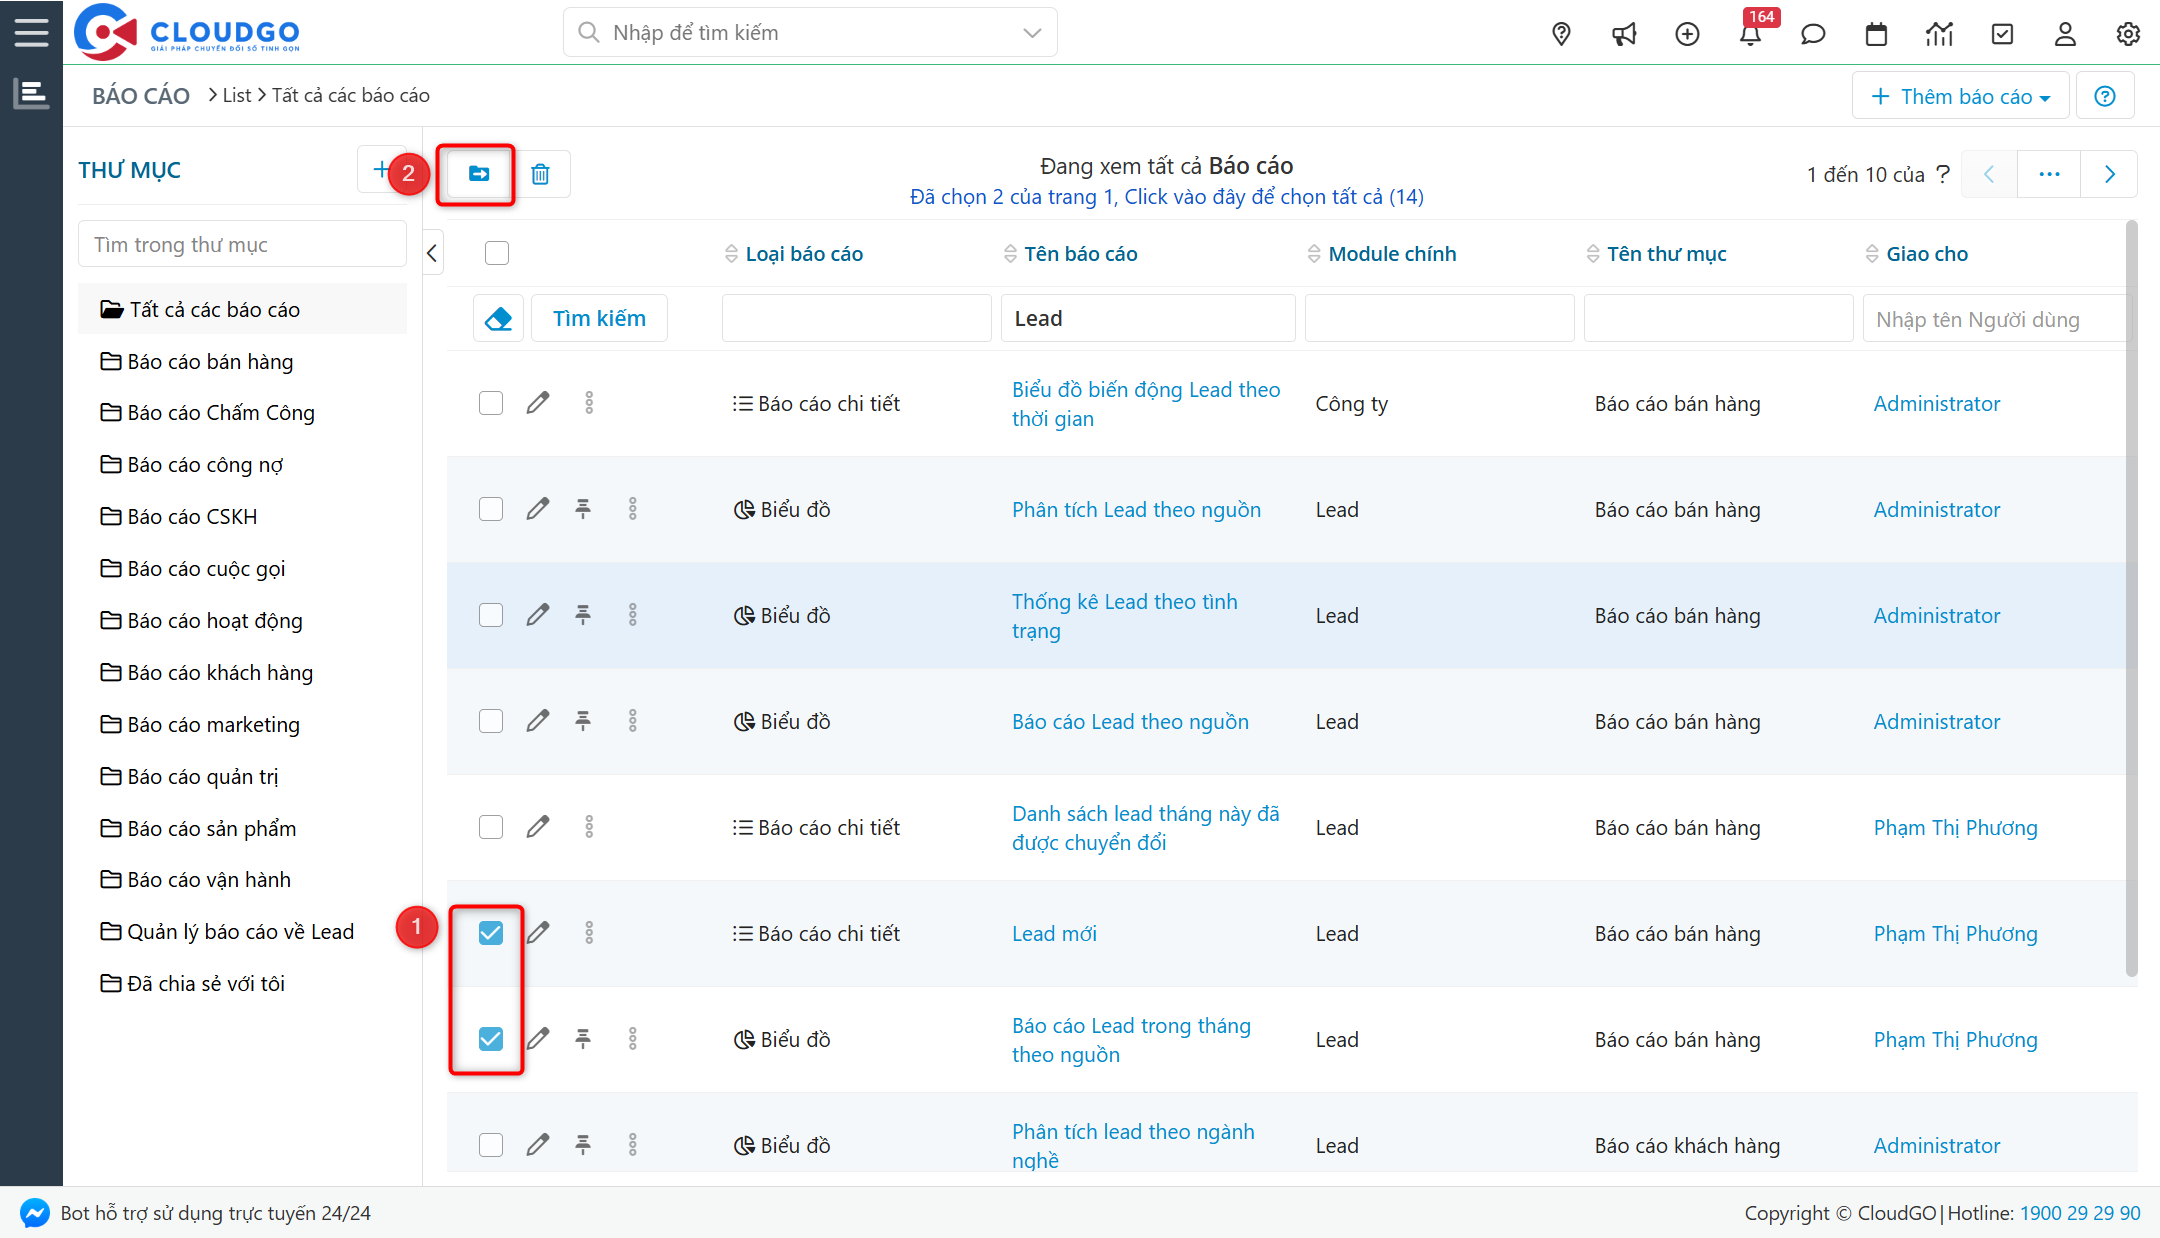
Task: Click the eraser clear-filter icon
Action: 498,319
